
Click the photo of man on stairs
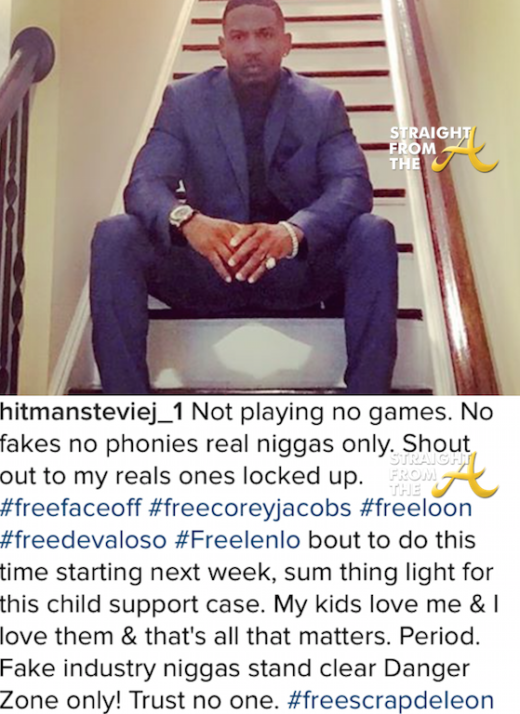260,197
